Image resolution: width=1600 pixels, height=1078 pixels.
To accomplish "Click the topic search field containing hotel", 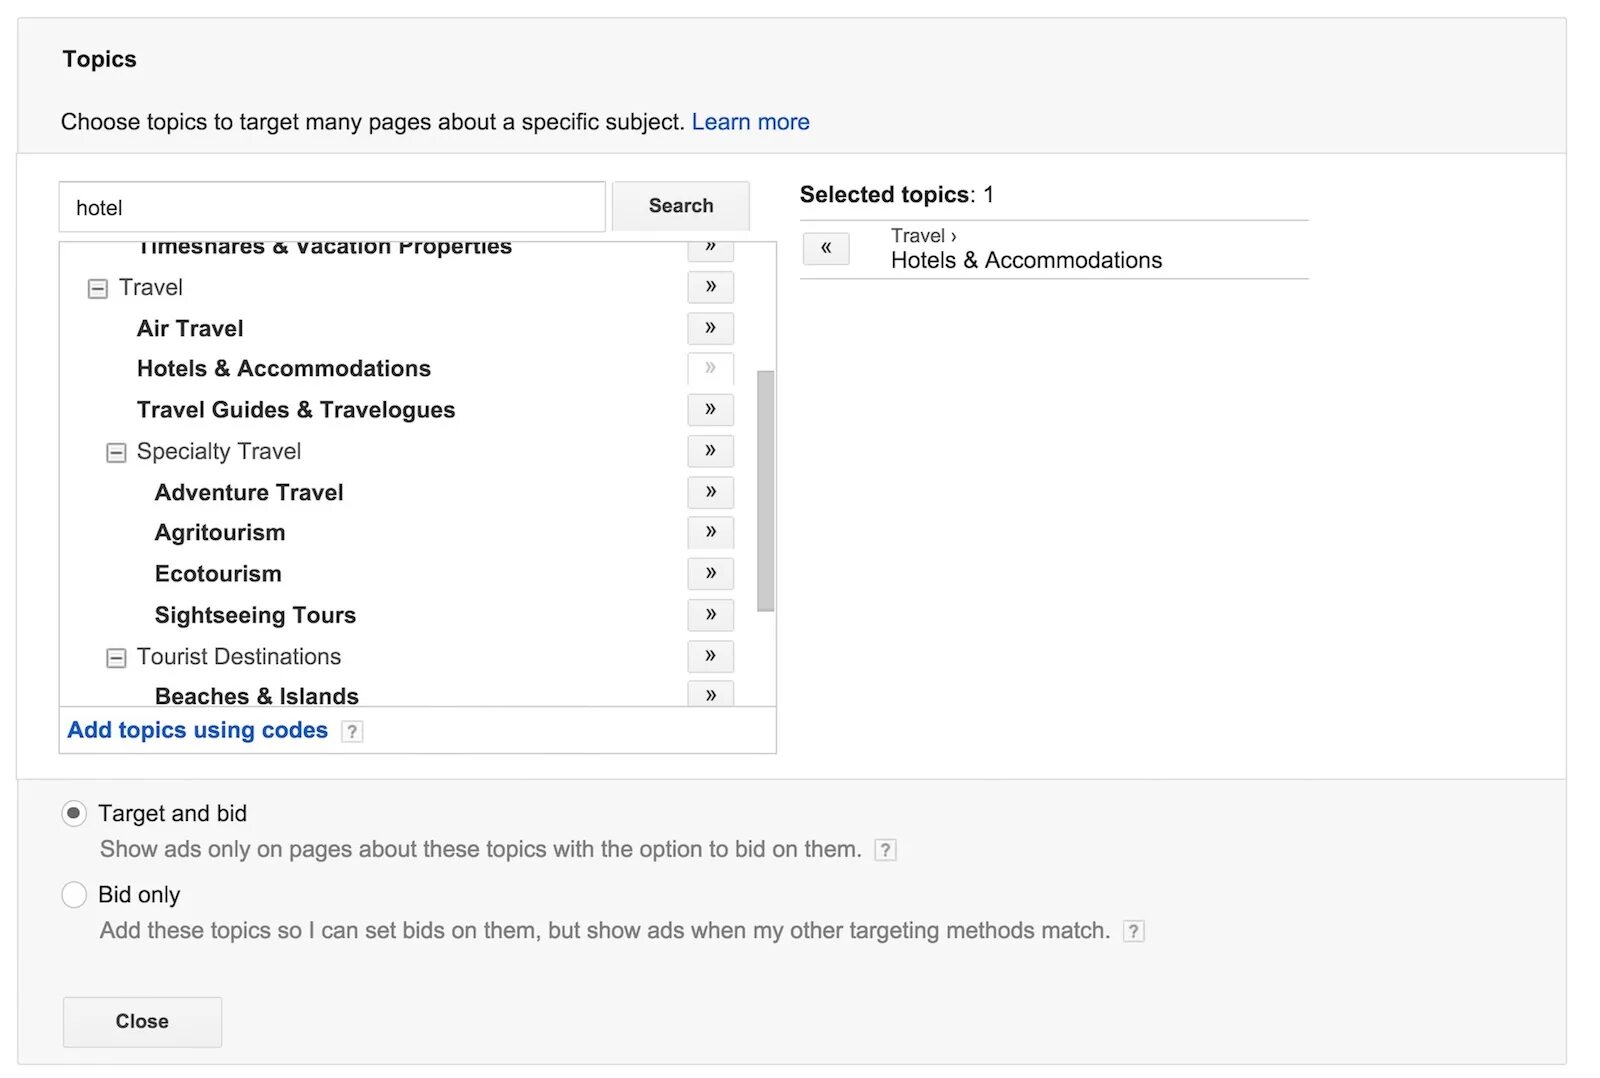I will (x=332, y=208).
